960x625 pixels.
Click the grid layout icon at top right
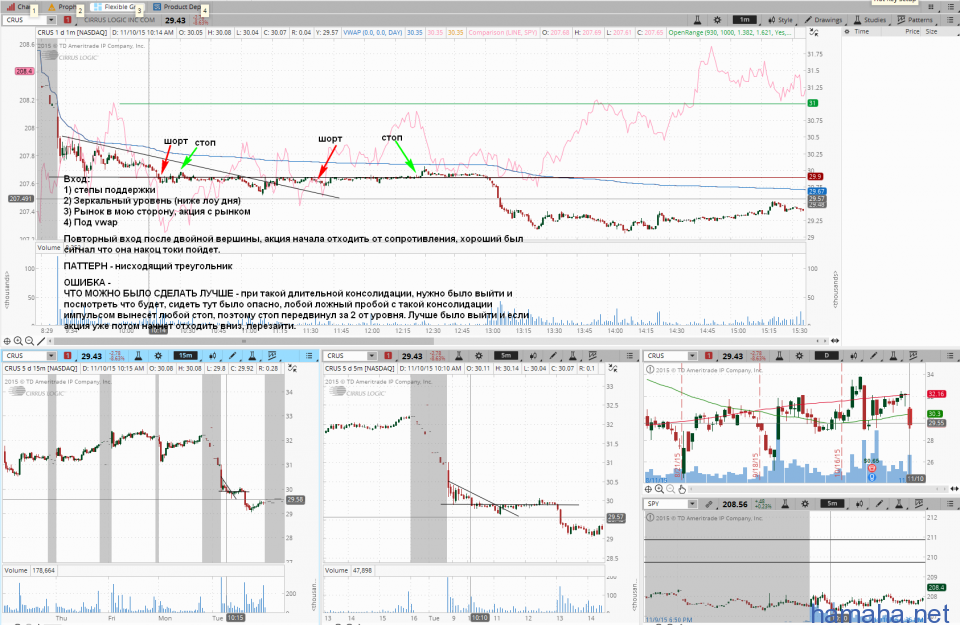[931, 7]
